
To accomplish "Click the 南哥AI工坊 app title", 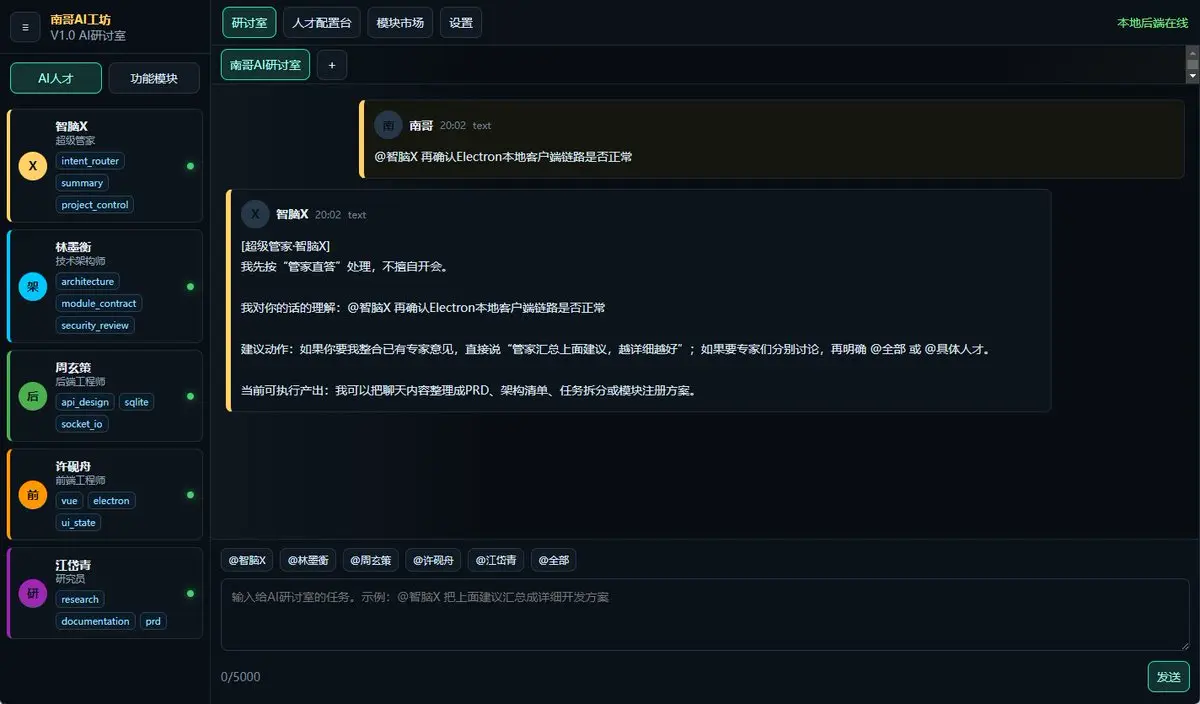I will 81,19.
